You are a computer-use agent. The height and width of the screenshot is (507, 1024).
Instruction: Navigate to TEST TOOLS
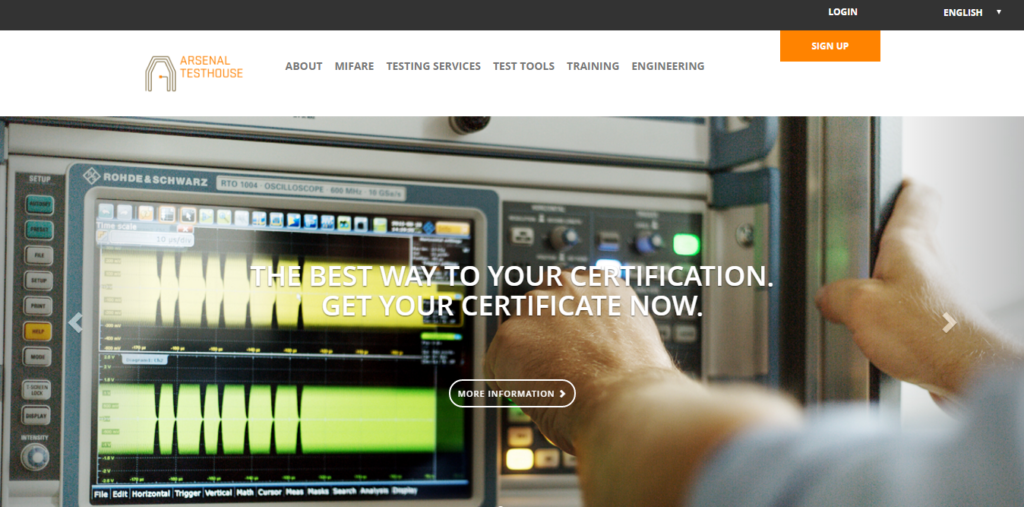coord(523,66)
